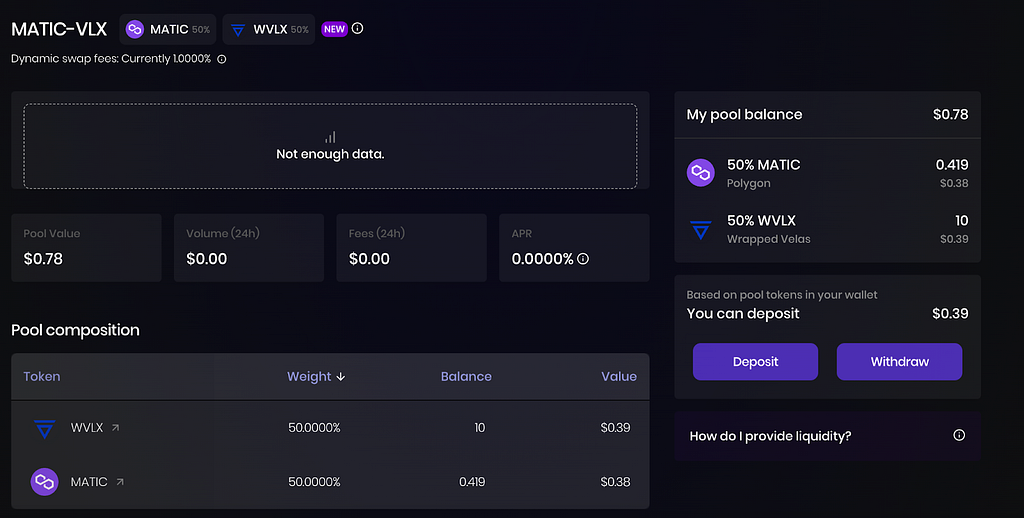1024x518 pixels.
Task: Click the 'Not enough data' chart area
Action: pos(330,146)
